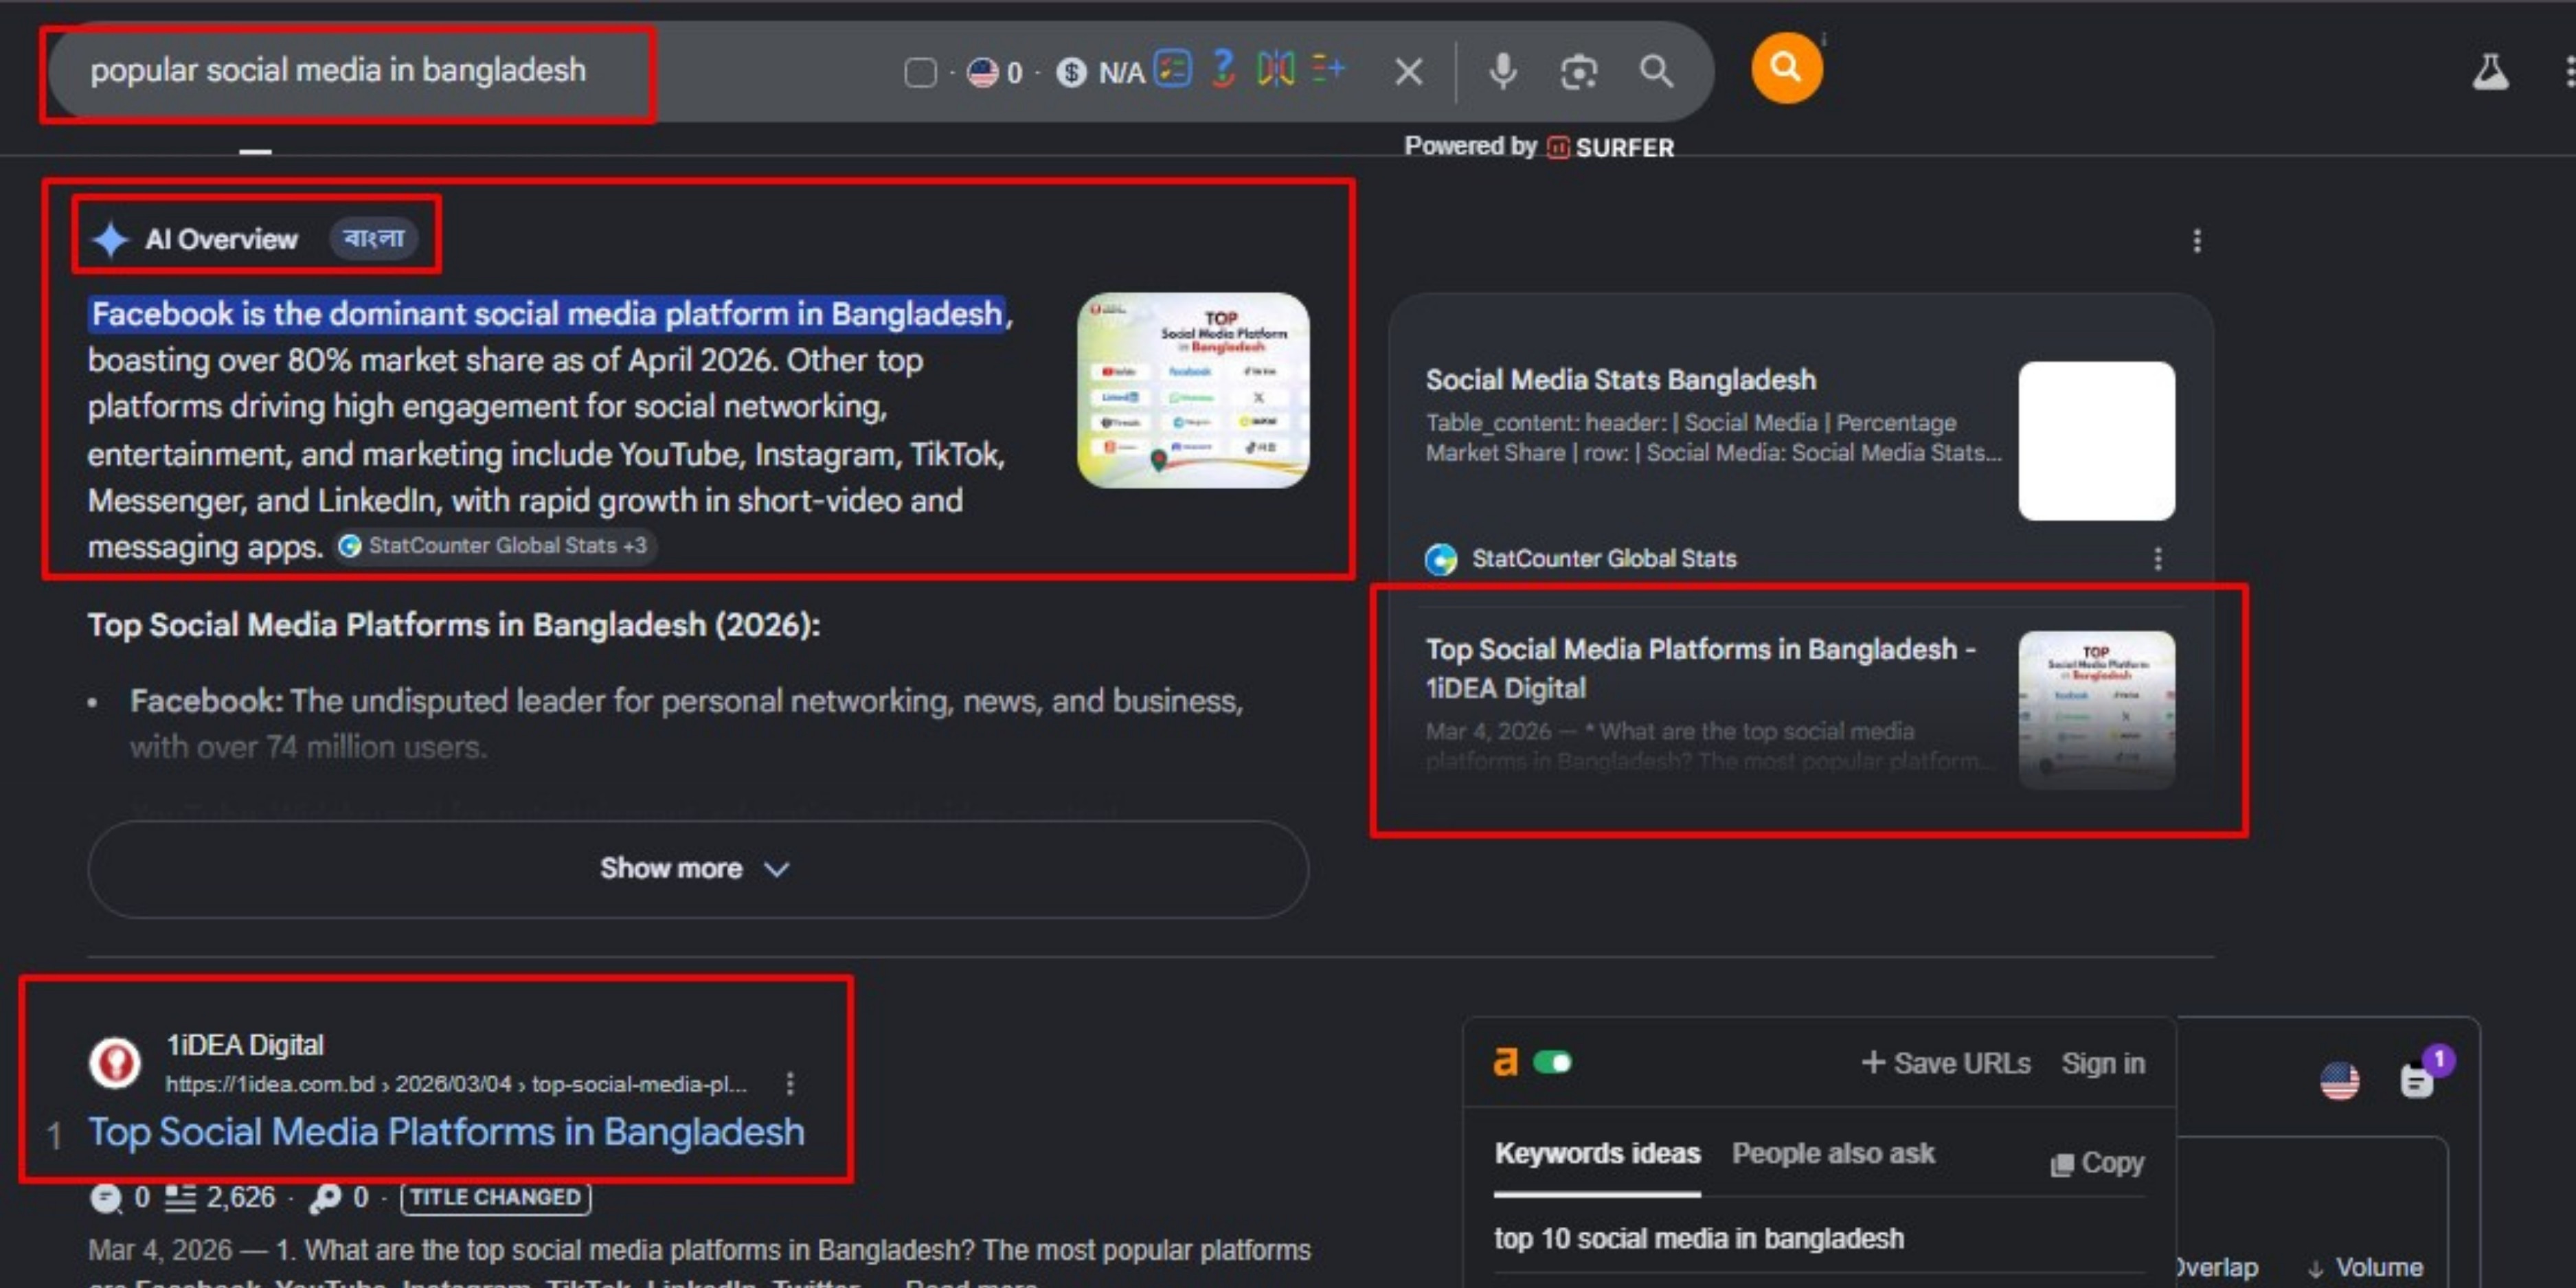
Task: Open the Search Labs flask icon
Action: click(2490, 72)
